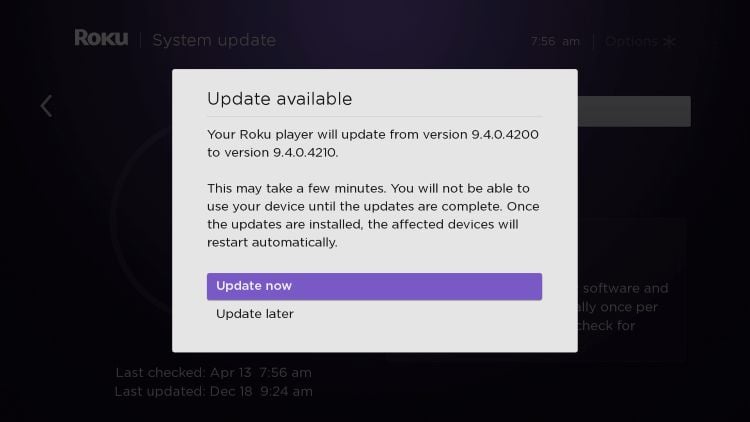
Task: Click the horizontal rule under Update available
Action: pyautogui.click(x=375, y=116)
